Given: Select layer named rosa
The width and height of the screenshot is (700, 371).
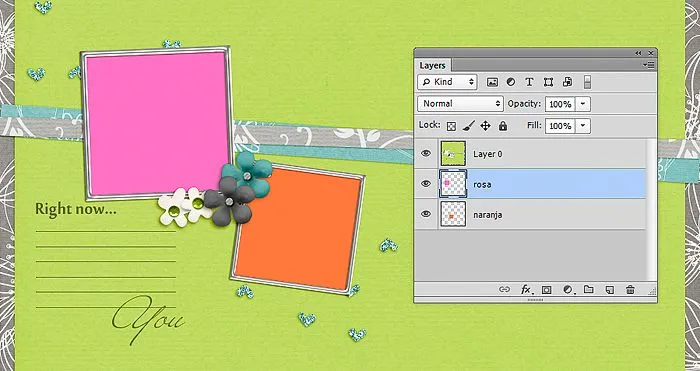Looking at the screenshot, I should [x=482, y=184].
